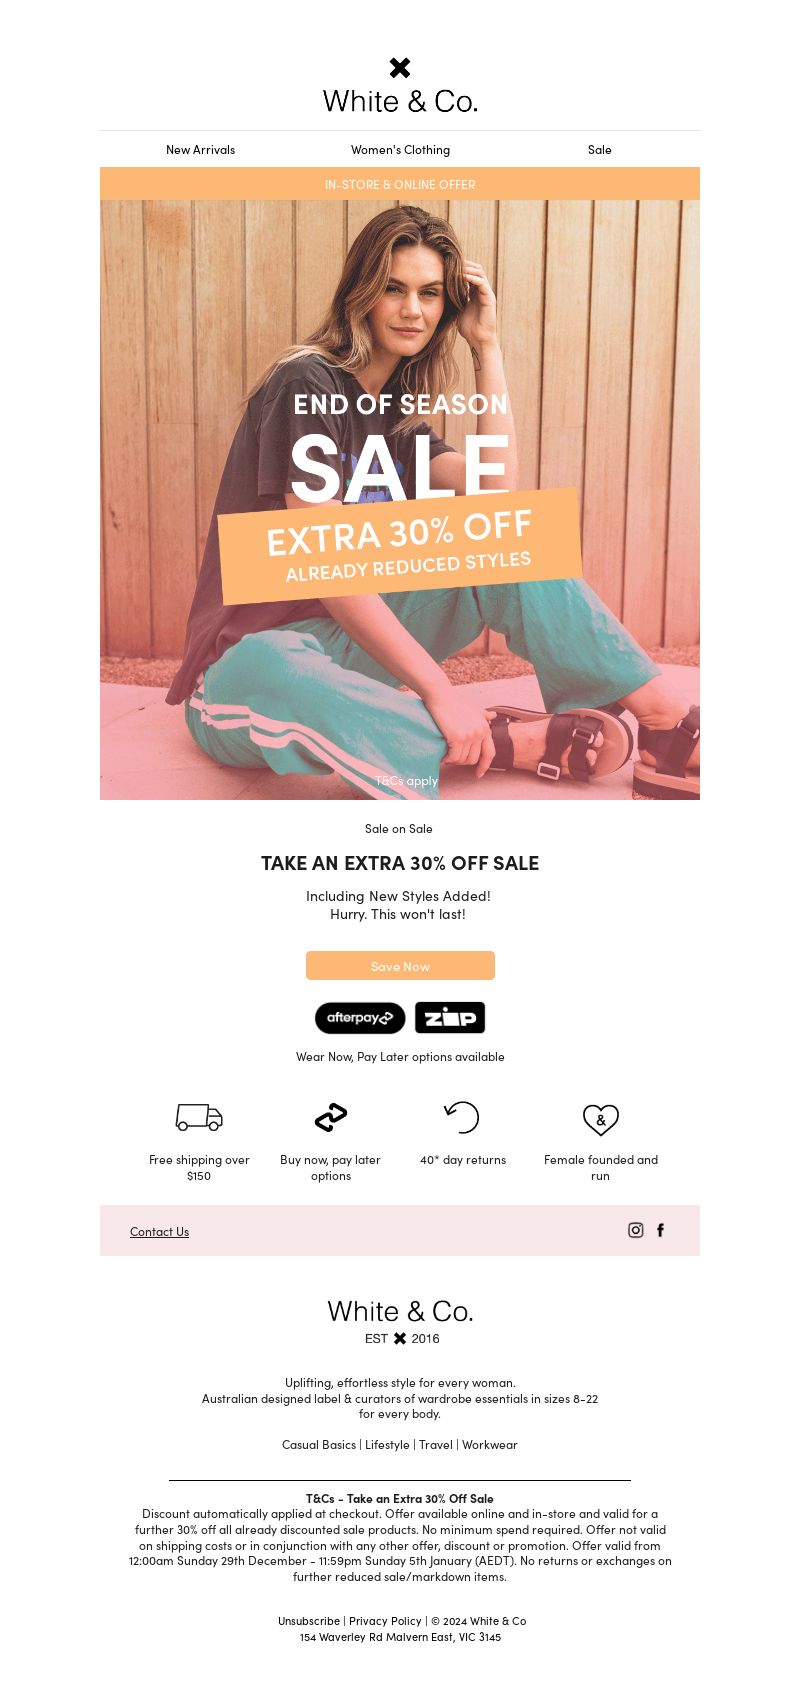Open the Instagram icon in footer bar
Viewport: 800px width, 1684px height.
(x=636, y=1230)
